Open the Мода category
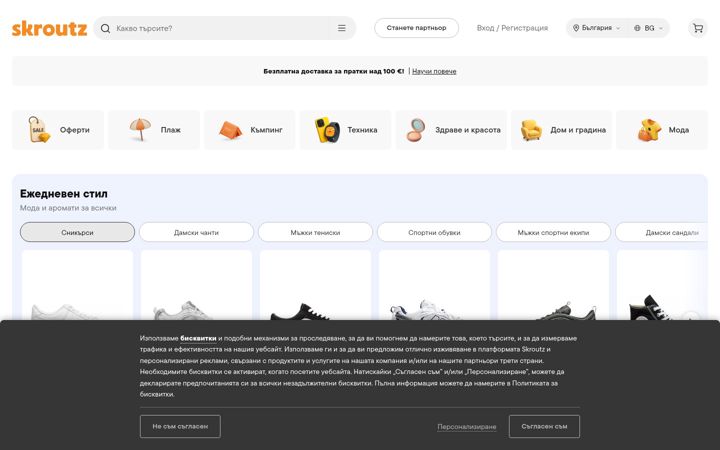 click(662, 130)
